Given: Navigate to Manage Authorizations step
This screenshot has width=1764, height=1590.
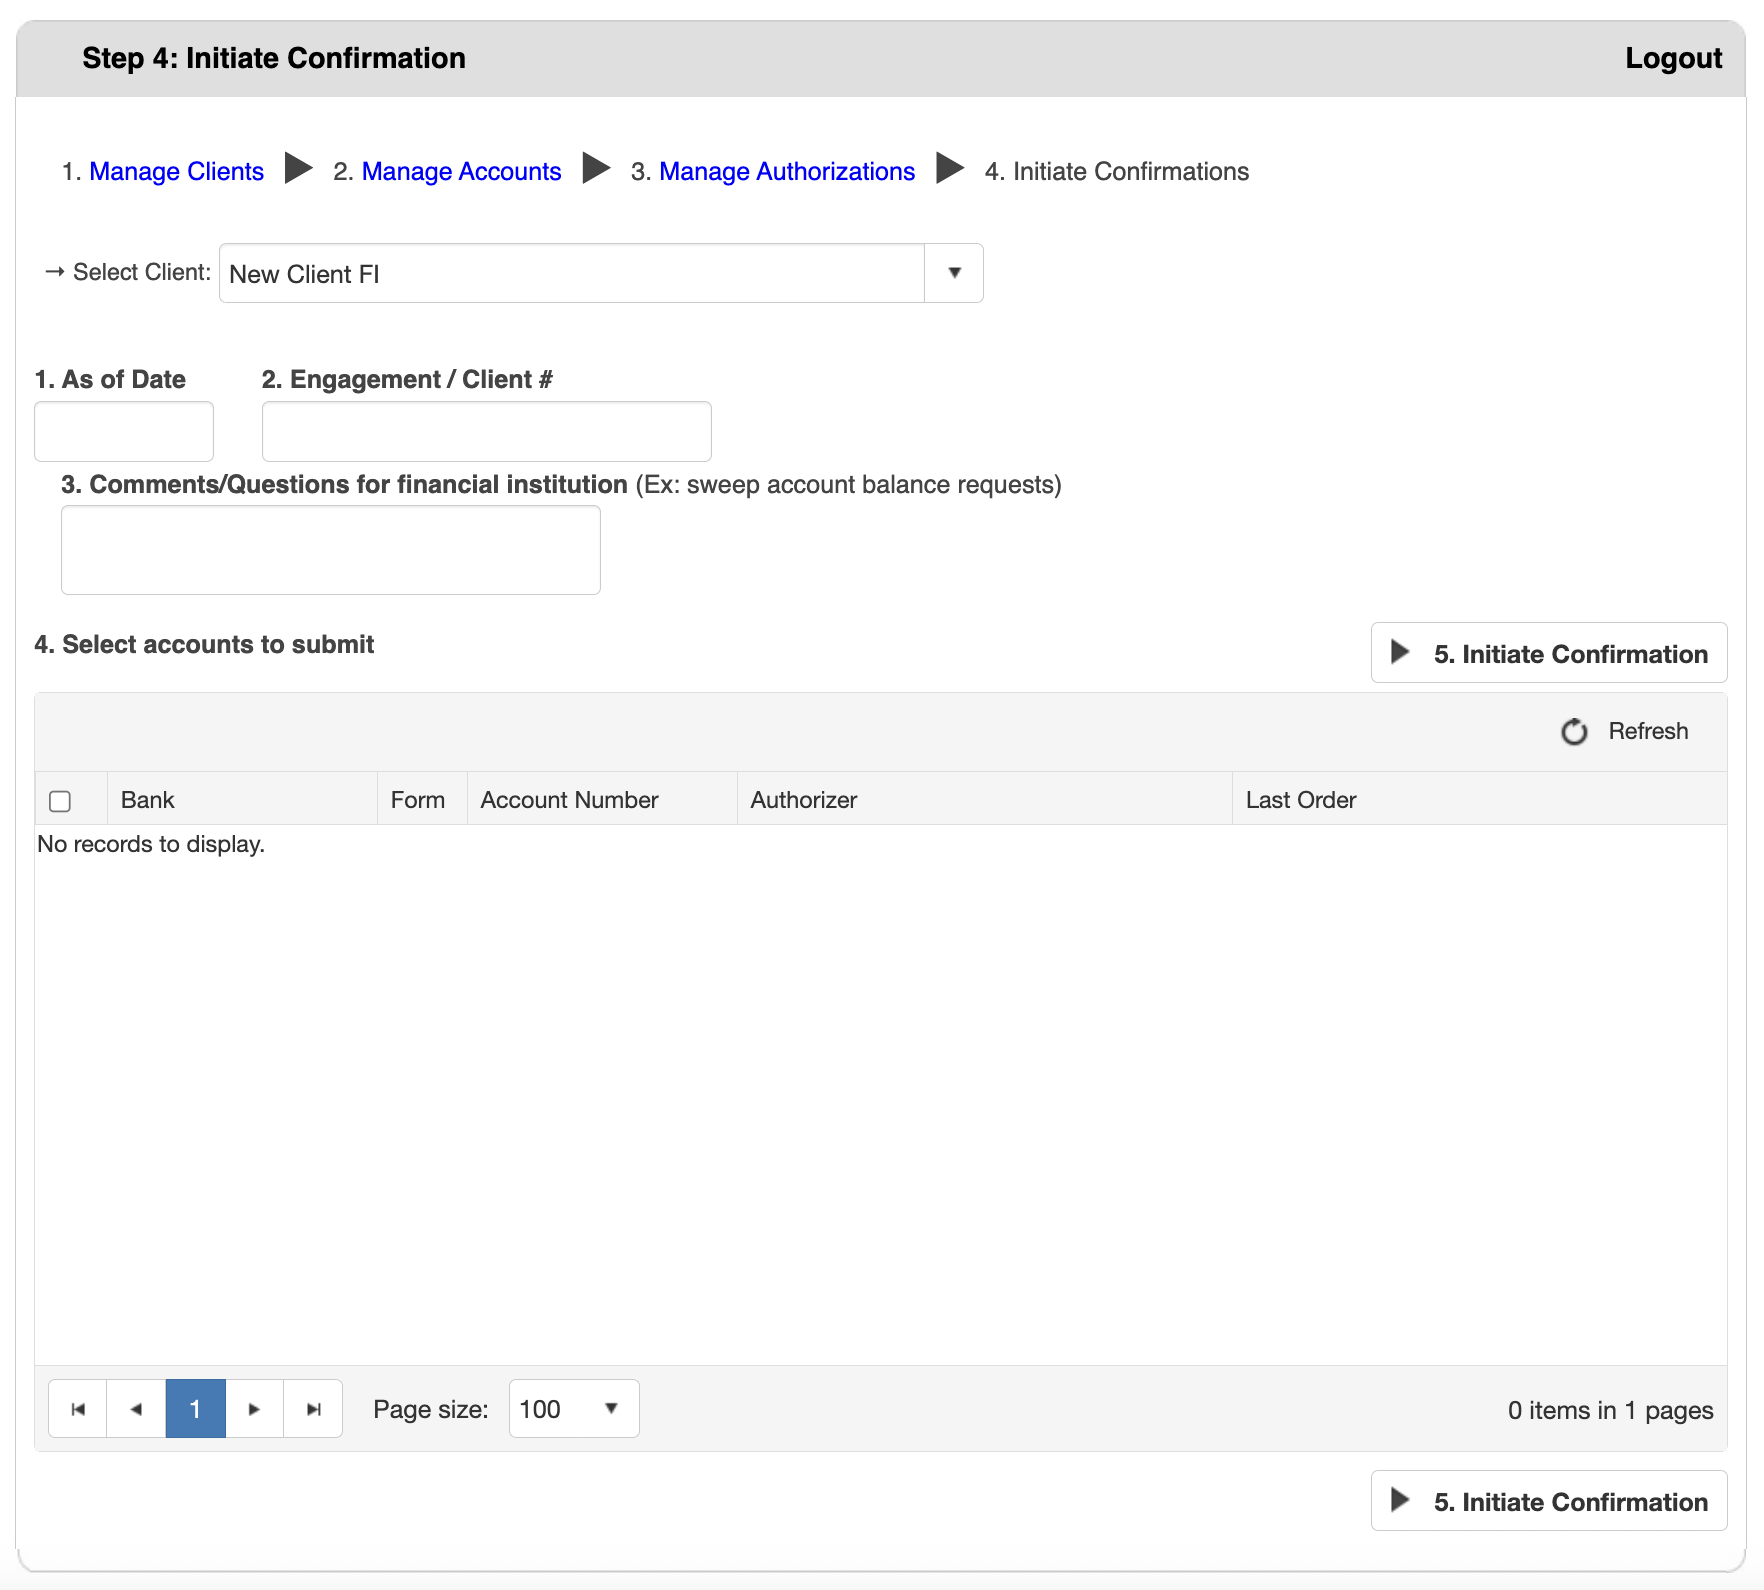Looking at the screenshot, I should pyautogui.click(x=786, y=170).
